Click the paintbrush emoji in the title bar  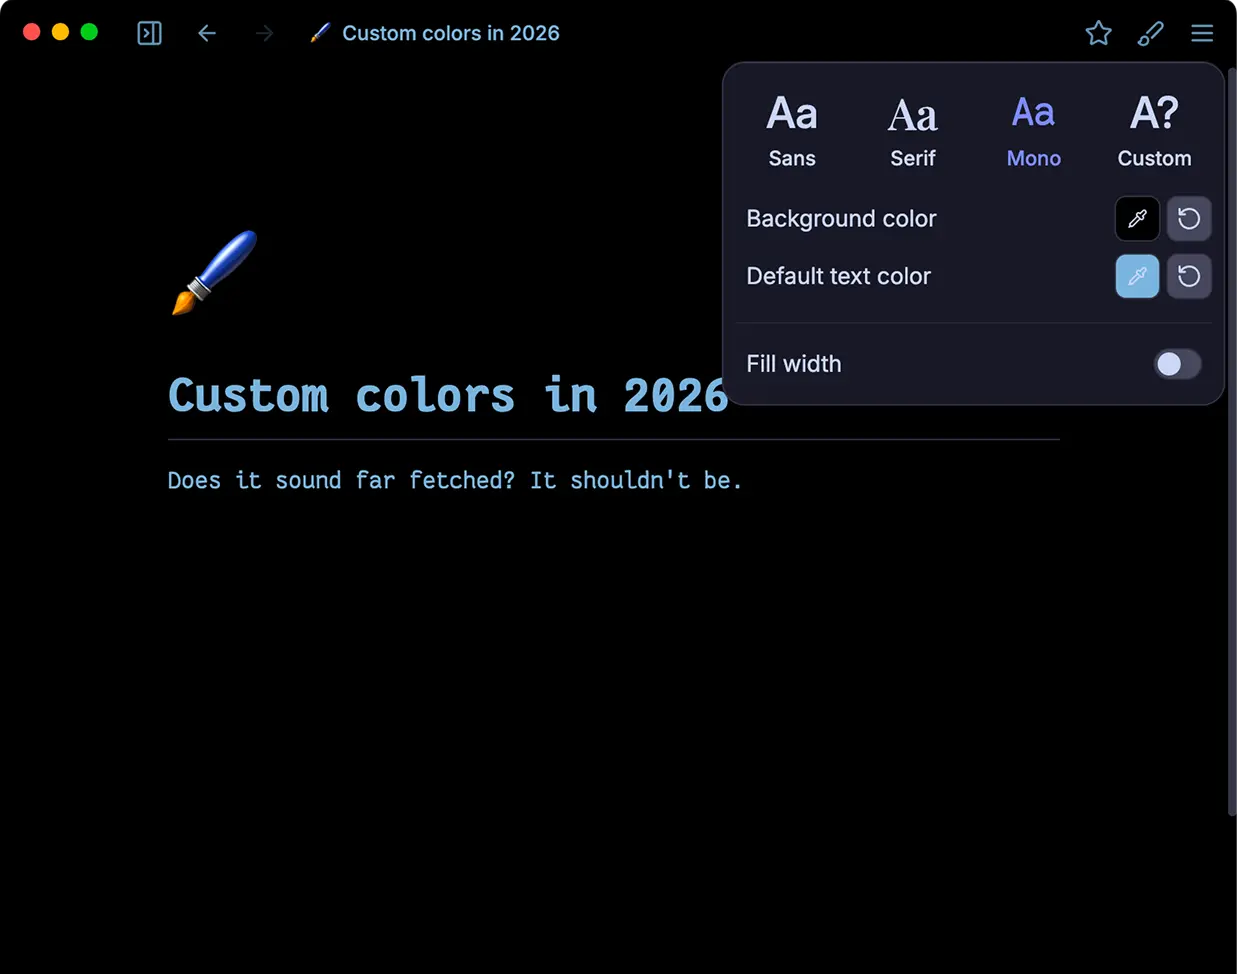click(x=321, y=33)
